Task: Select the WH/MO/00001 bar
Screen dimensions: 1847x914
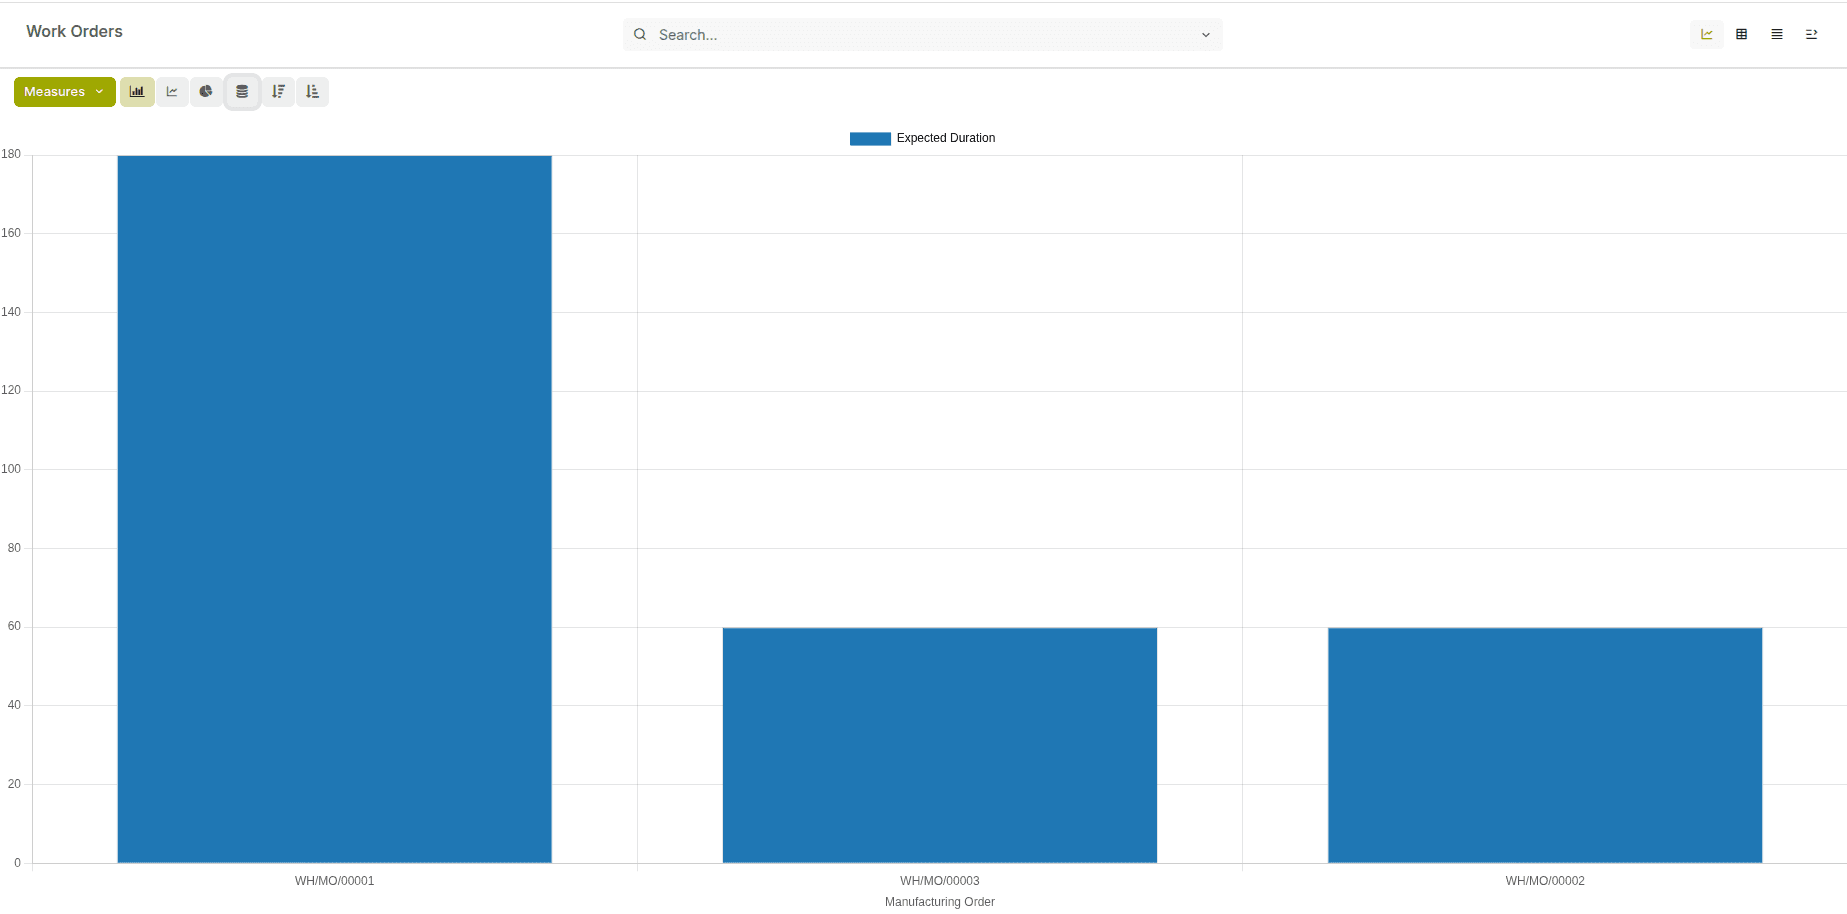Action: pos(334,500)
